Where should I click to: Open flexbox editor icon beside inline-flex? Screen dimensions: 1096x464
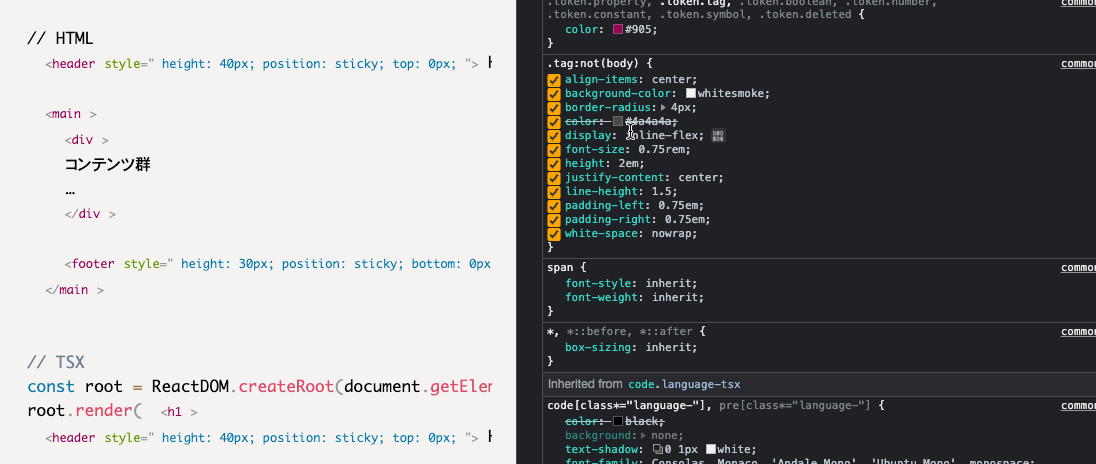click(719, 136)
